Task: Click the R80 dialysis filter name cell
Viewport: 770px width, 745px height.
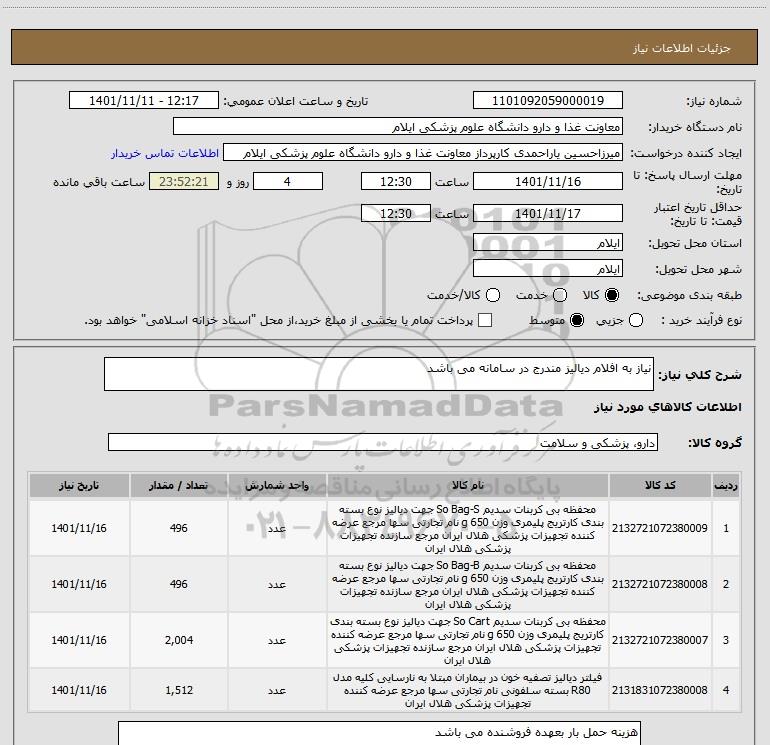Action: click(x=468, y=690)
